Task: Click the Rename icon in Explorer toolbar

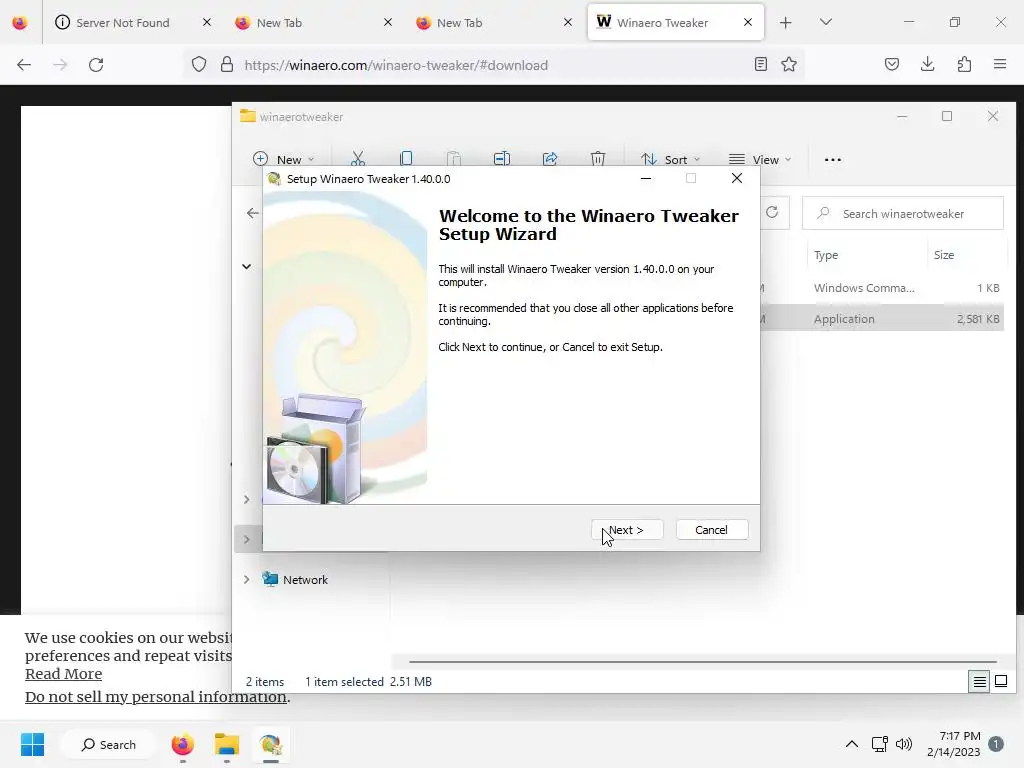Action: pos(502,159)
